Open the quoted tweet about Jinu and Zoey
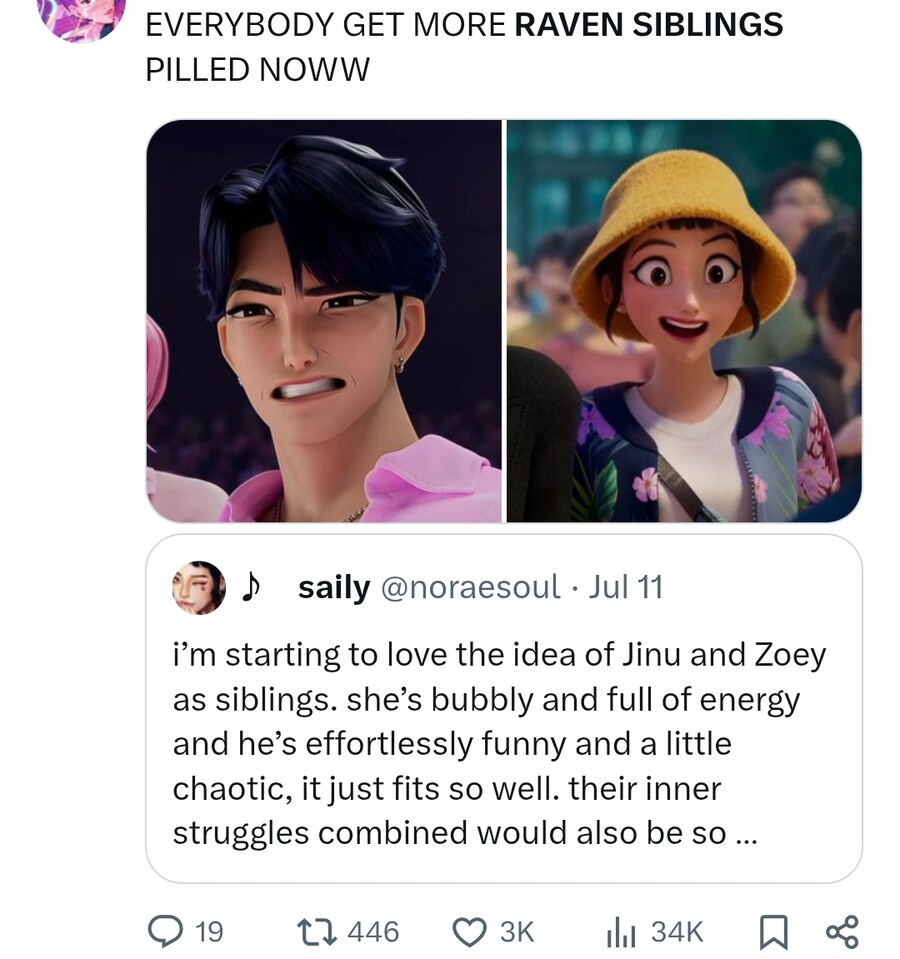The height and width of the screenshot is (959, 900). (x=504, y=709)
